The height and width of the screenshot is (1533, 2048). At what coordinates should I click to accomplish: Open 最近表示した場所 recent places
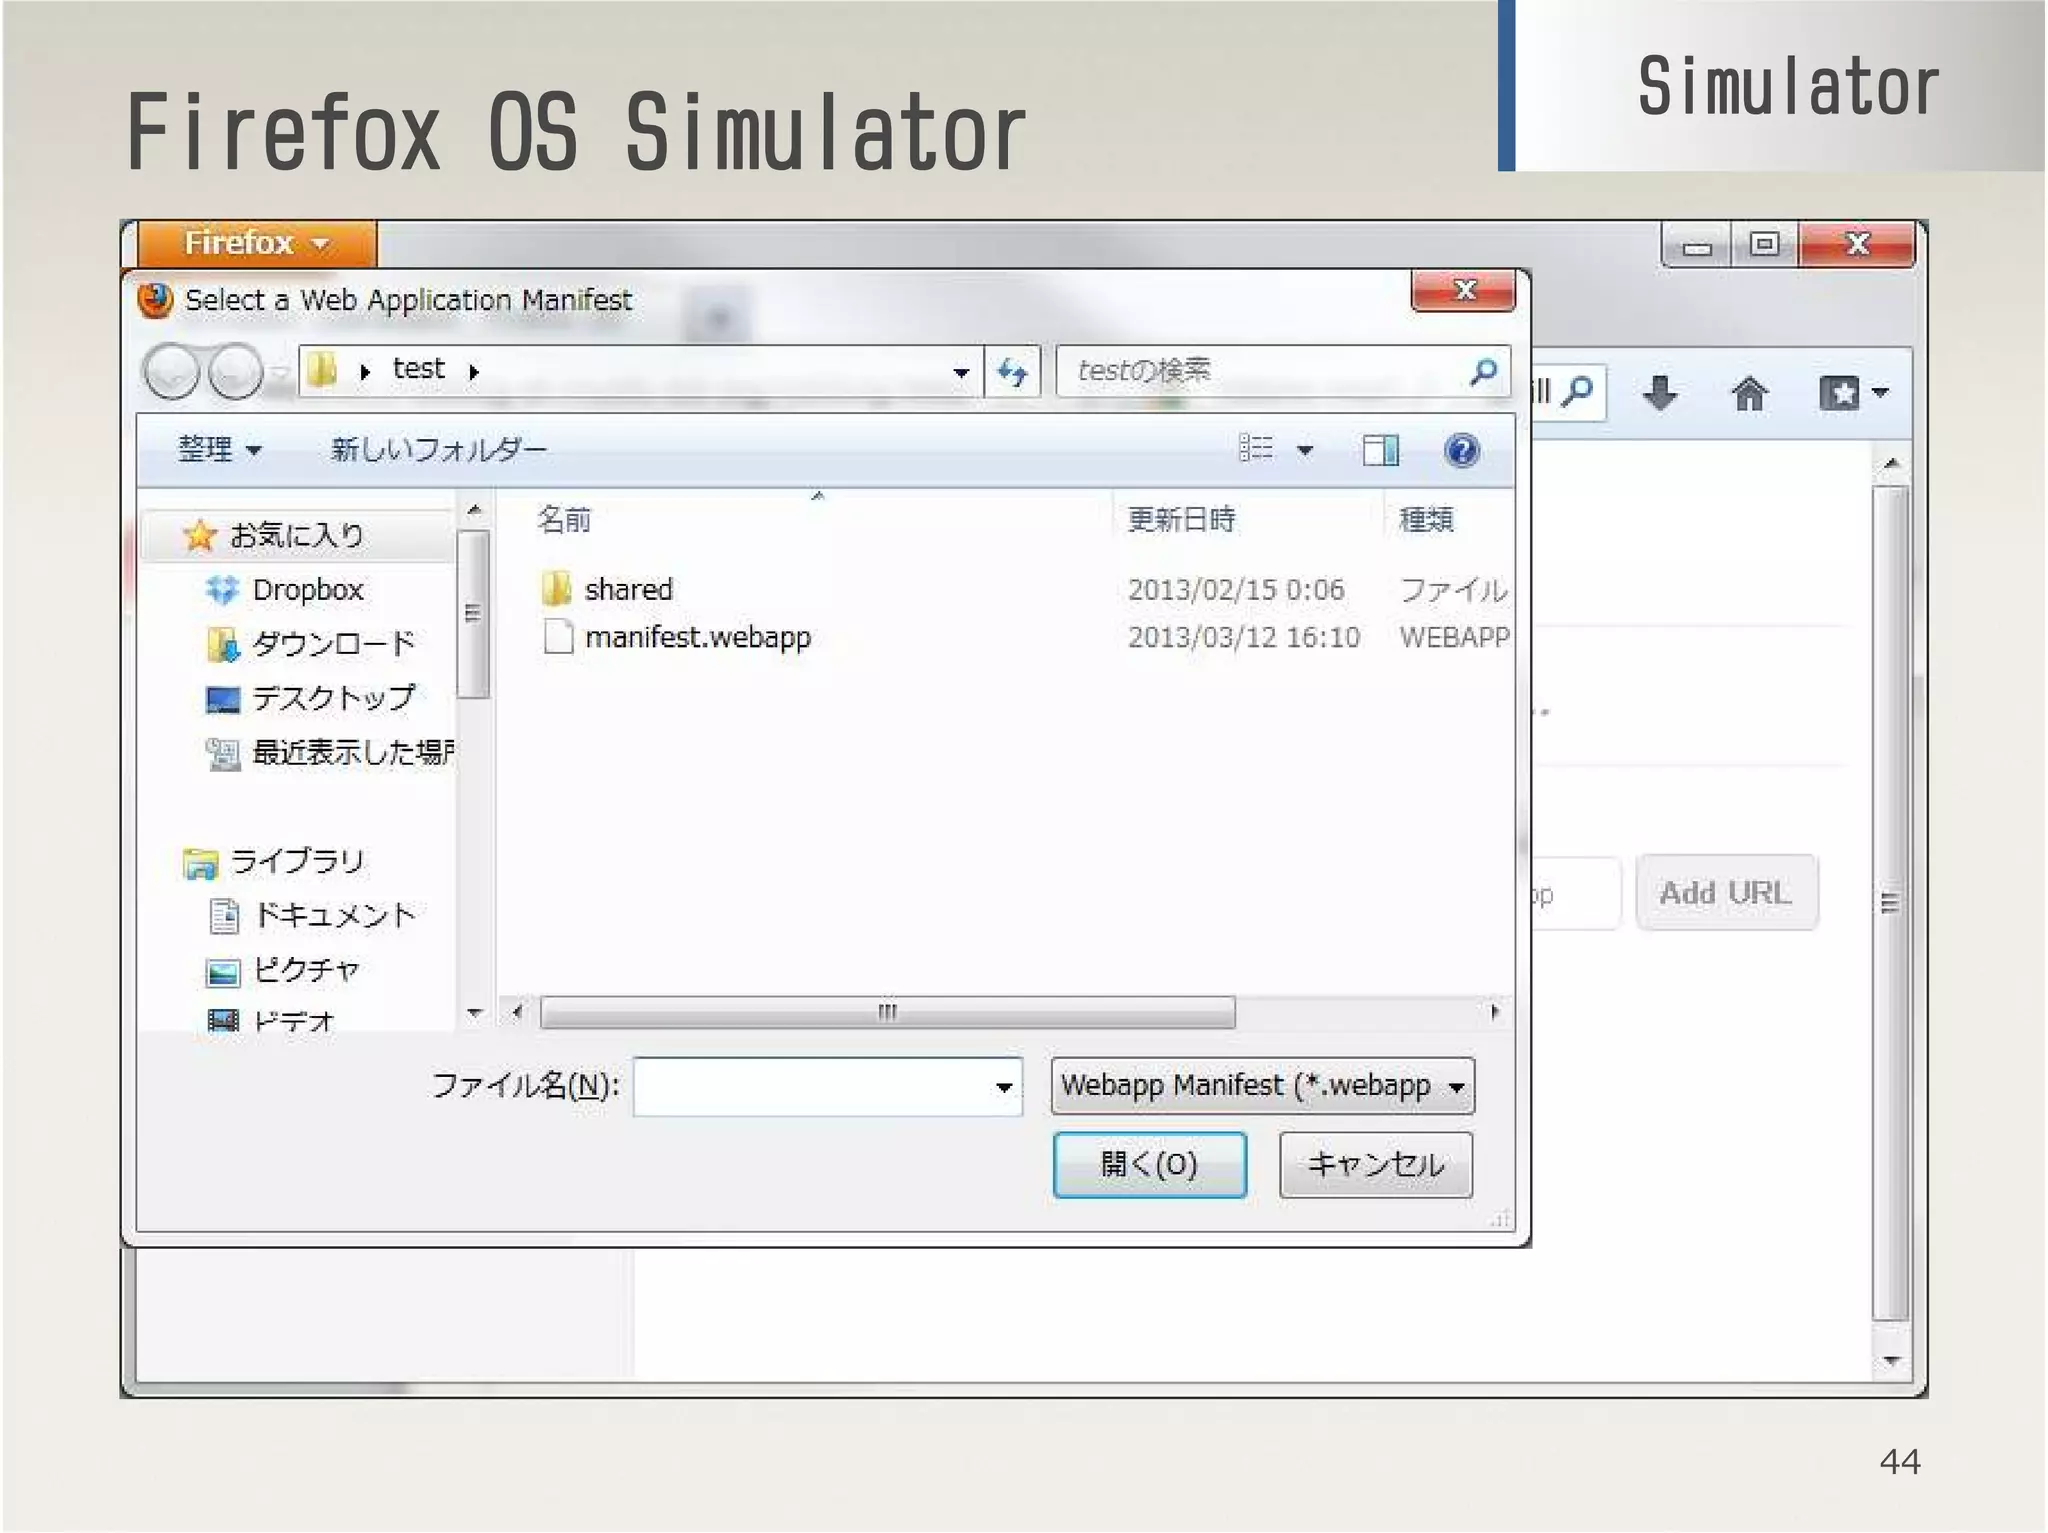(354, 751)
